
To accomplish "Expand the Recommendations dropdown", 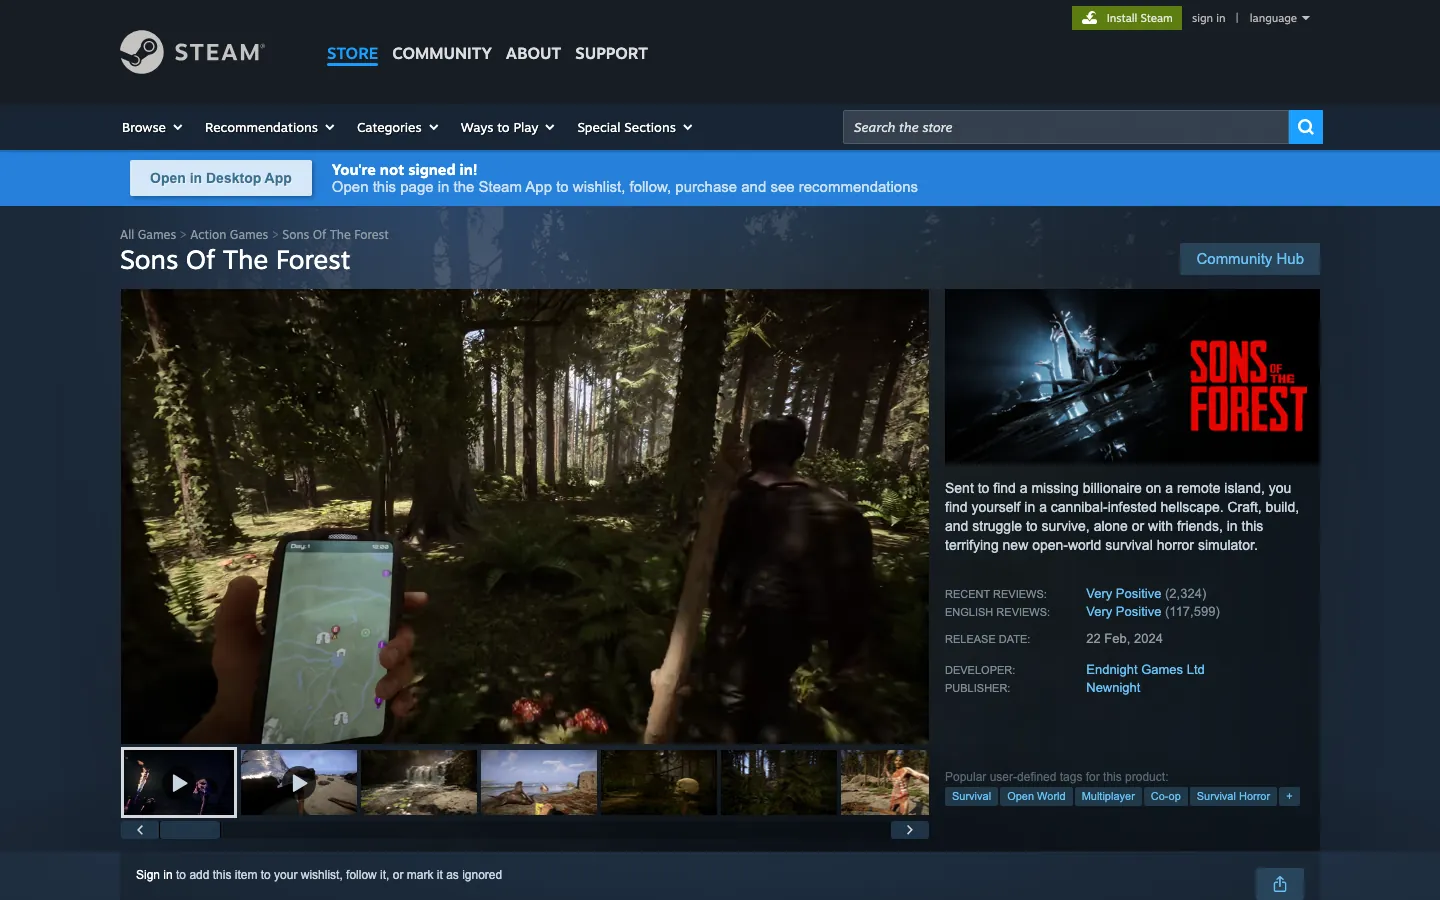I will tap(269, 127).
